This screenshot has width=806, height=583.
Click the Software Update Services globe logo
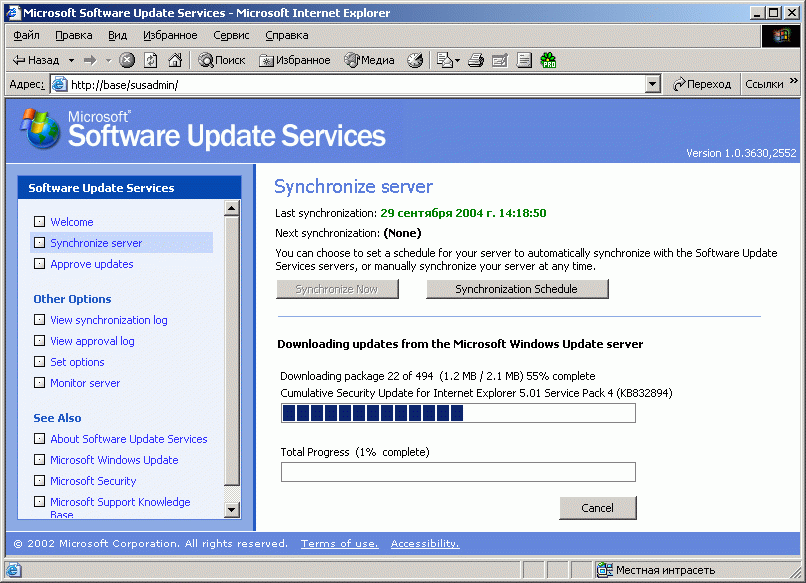point(40,129)
